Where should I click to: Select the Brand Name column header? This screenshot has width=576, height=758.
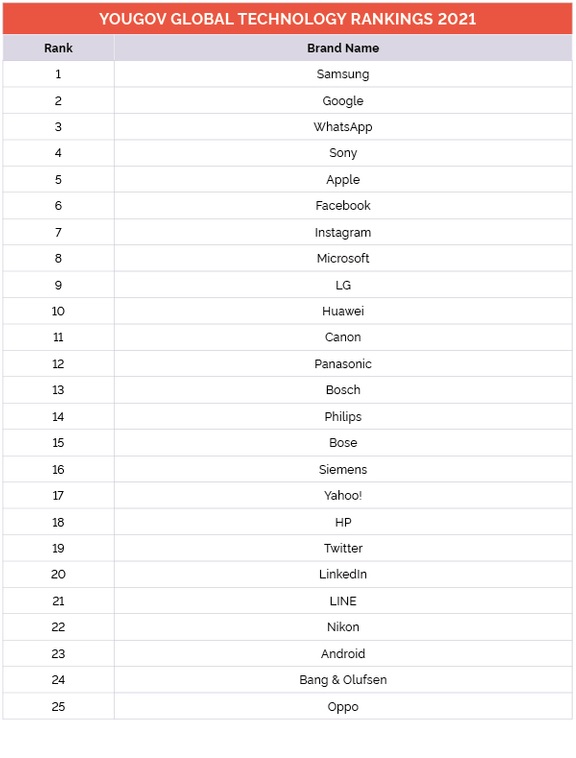point(343,48)
